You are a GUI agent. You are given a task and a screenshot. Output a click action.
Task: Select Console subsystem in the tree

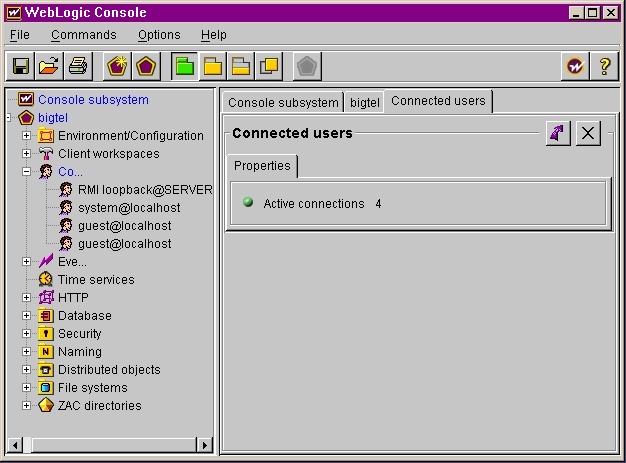(x=93, y=99)
